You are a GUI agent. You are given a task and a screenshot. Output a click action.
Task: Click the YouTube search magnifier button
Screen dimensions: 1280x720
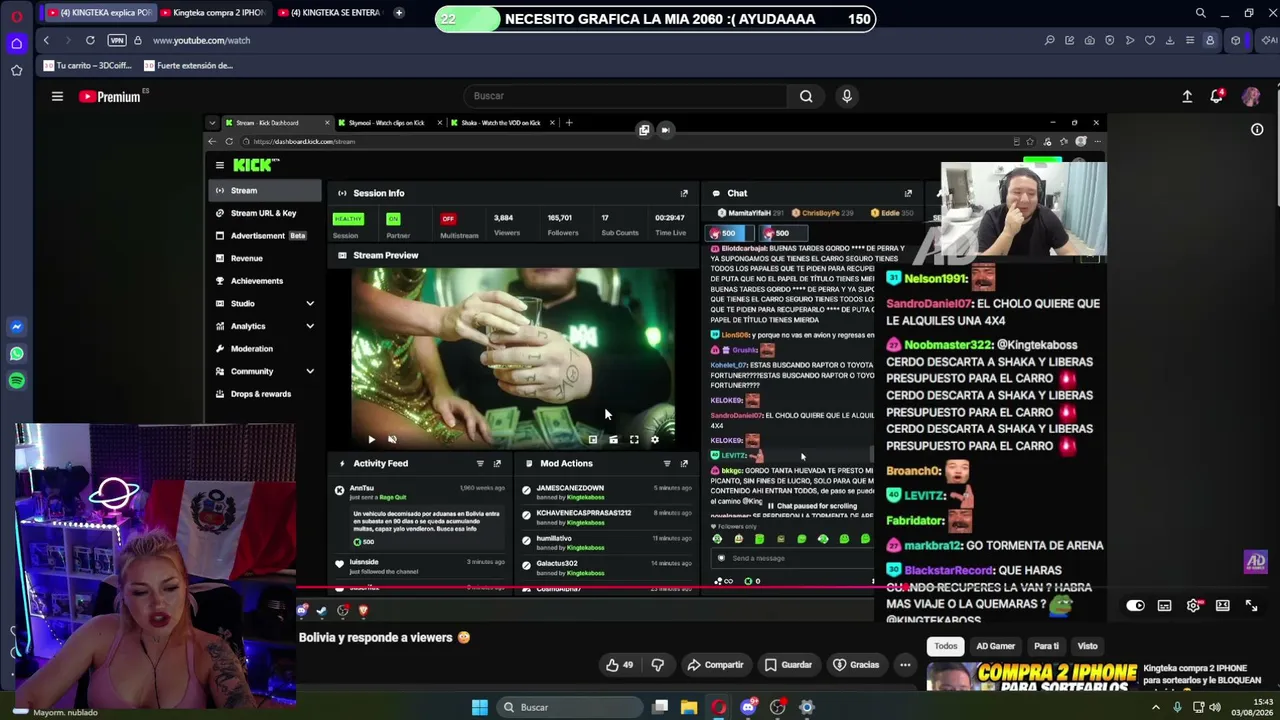(x=806, y=96)
